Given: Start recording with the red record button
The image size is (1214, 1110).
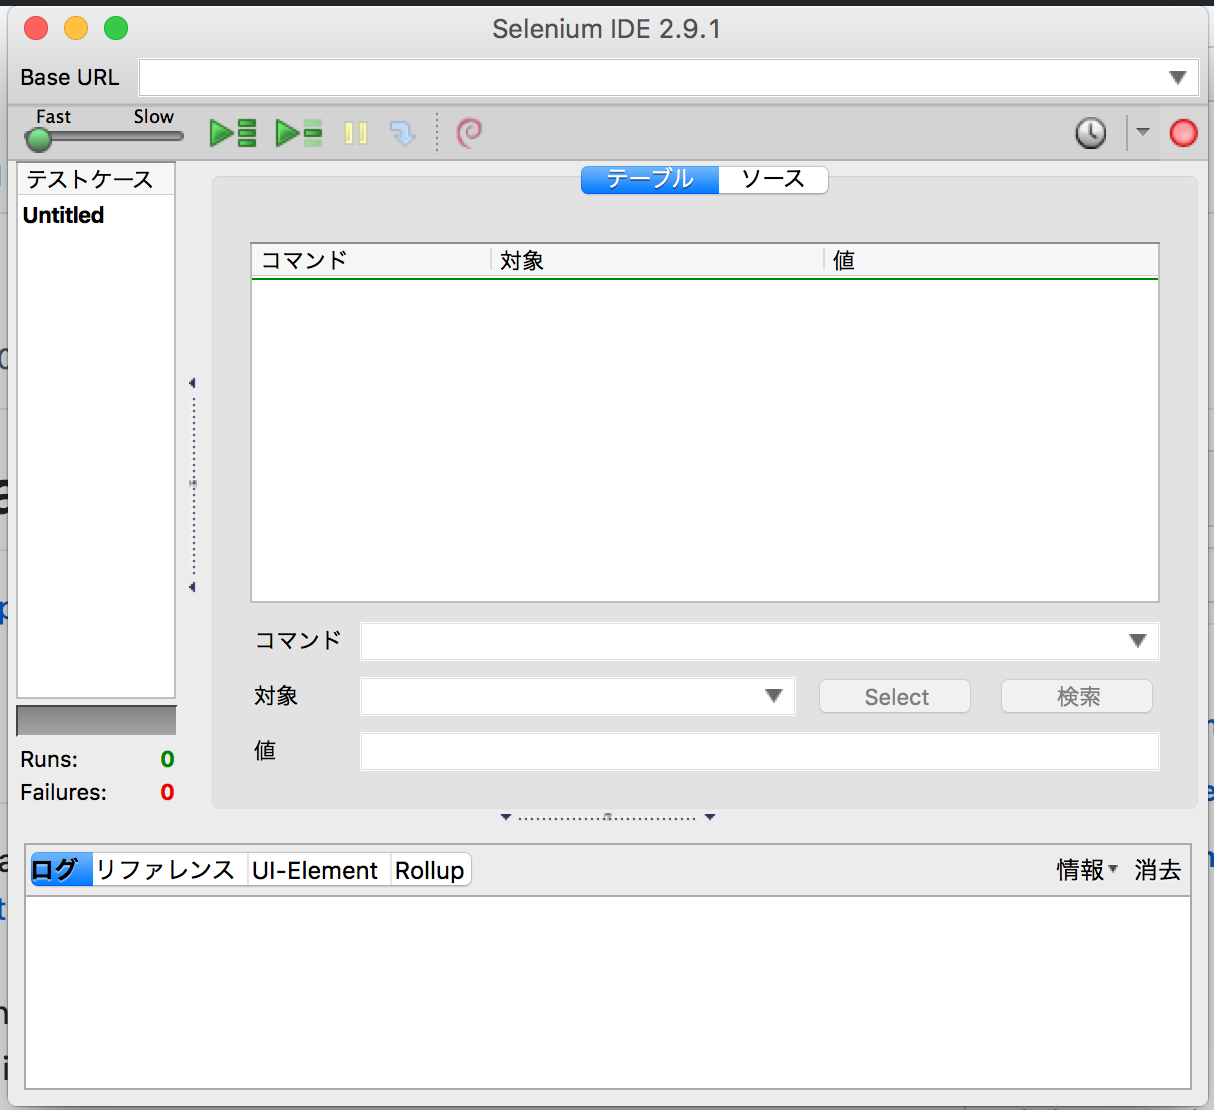Looking at the screenshot, I should [1183, 132].
